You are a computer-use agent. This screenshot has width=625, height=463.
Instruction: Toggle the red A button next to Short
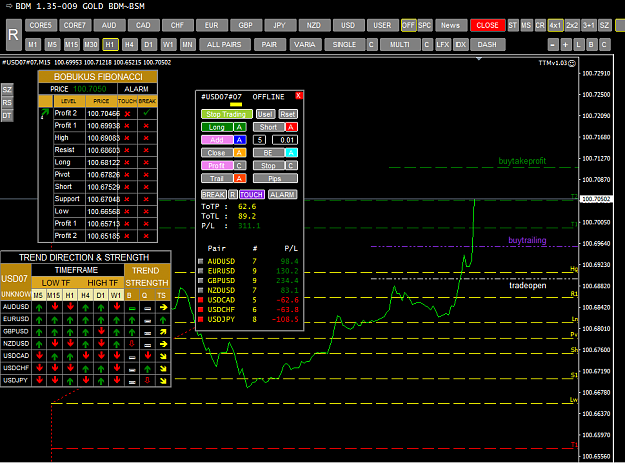(x=291, y=127)
